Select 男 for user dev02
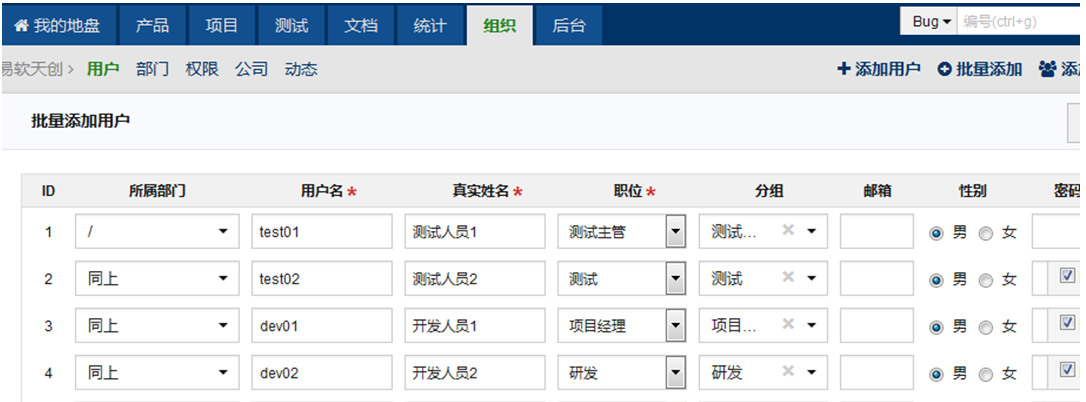 [x=936, y=375]
